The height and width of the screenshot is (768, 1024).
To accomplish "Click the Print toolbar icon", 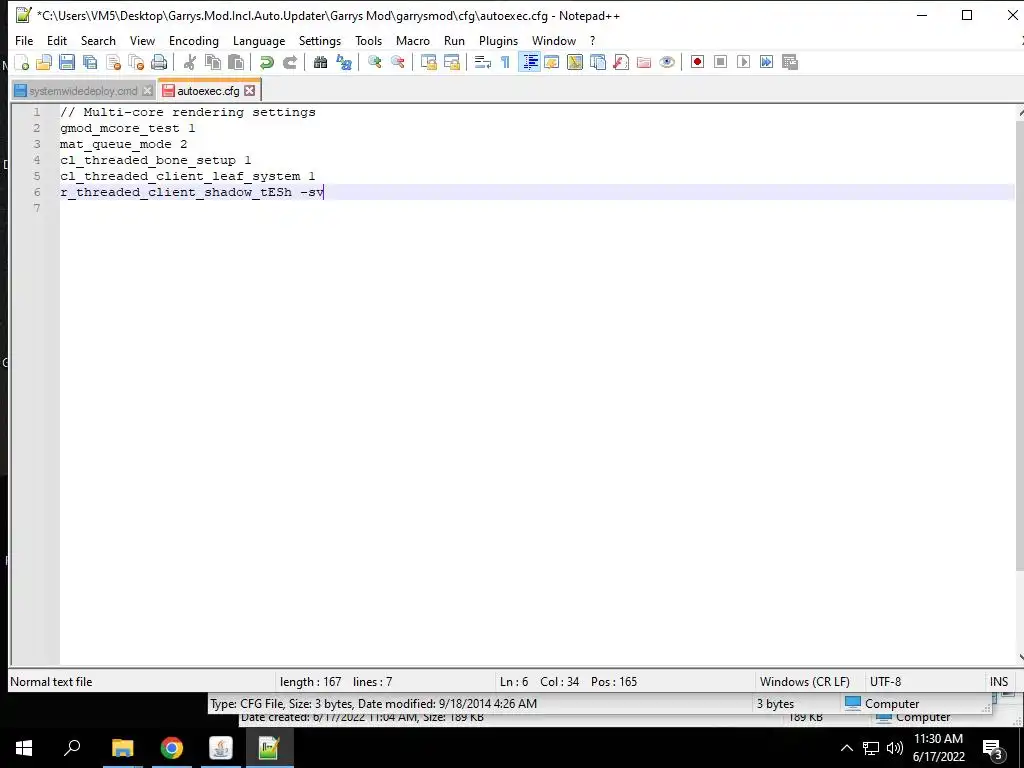I will coord(159,62).
